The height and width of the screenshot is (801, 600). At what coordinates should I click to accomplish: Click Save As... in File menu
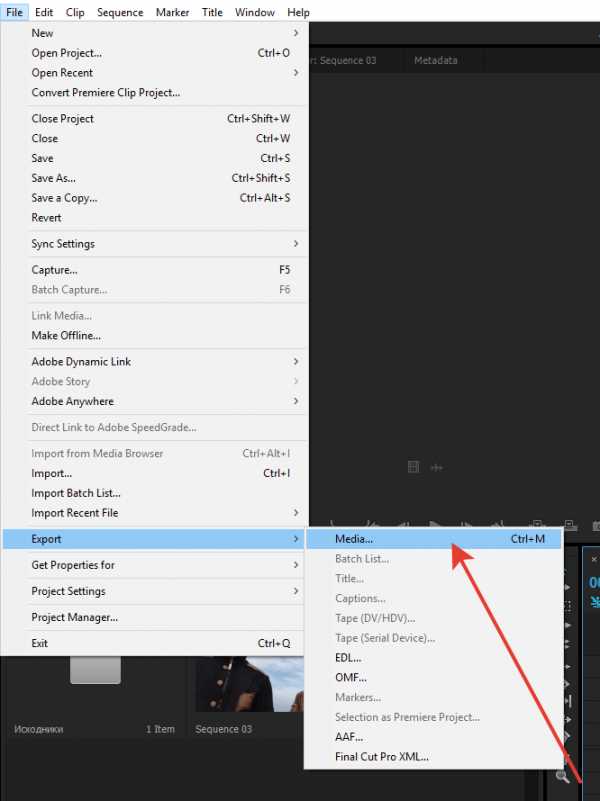click(x=53, y=178)
